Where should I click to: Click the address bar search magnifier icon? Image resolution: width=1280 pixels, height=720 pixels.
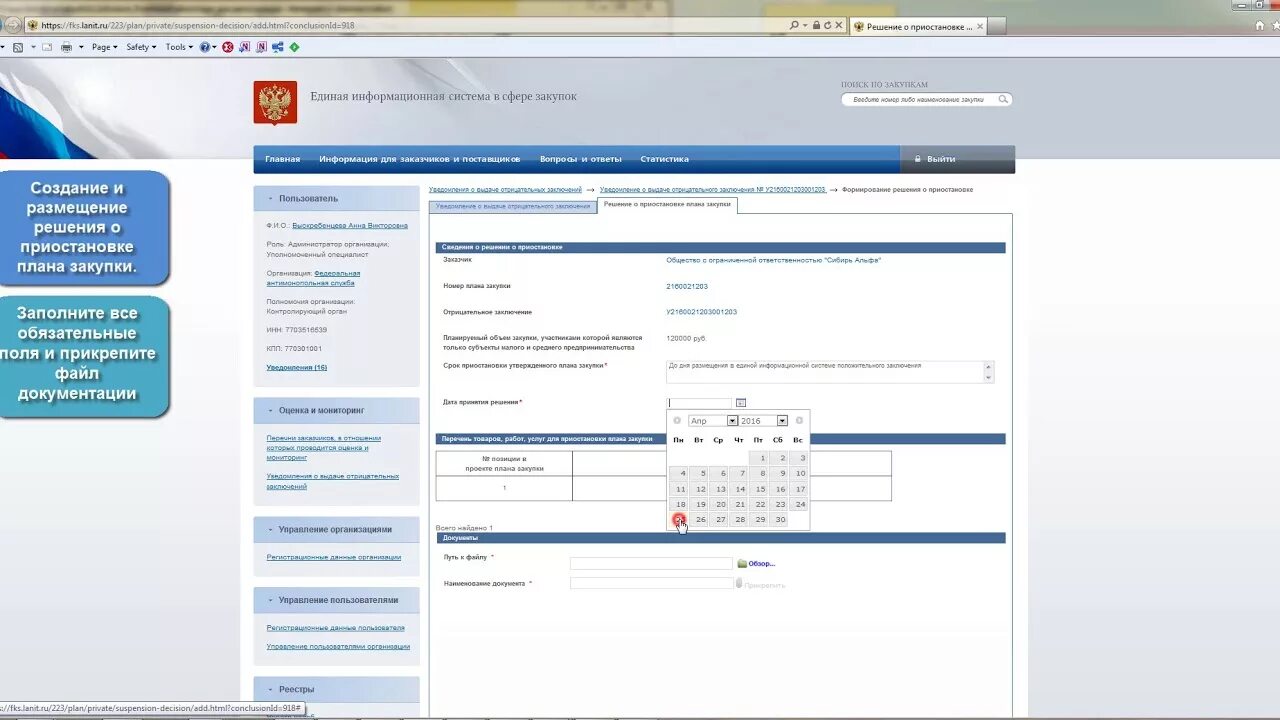(794, 25)
